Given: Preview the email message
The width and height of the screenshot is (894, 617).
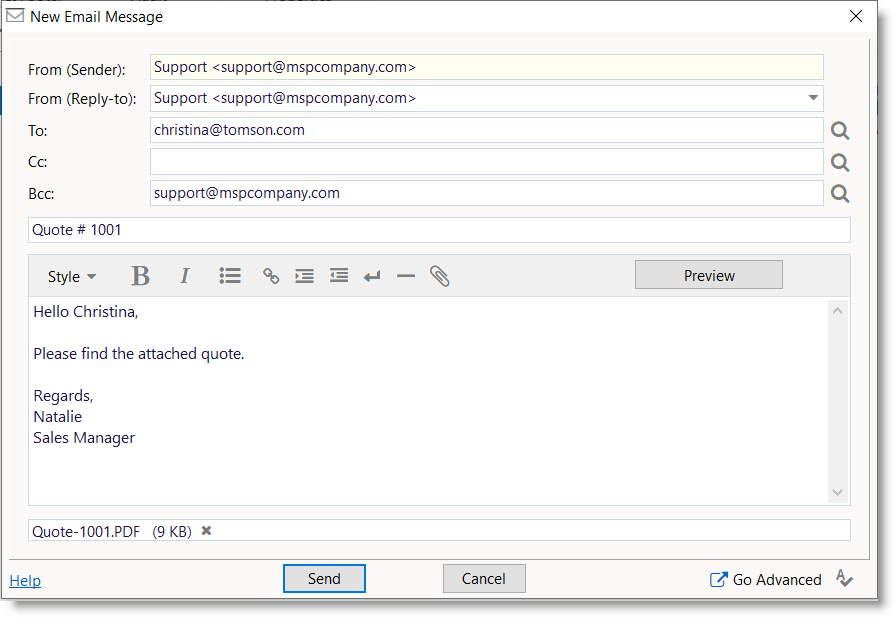Looking at the screenshot, I should (708, 275).
